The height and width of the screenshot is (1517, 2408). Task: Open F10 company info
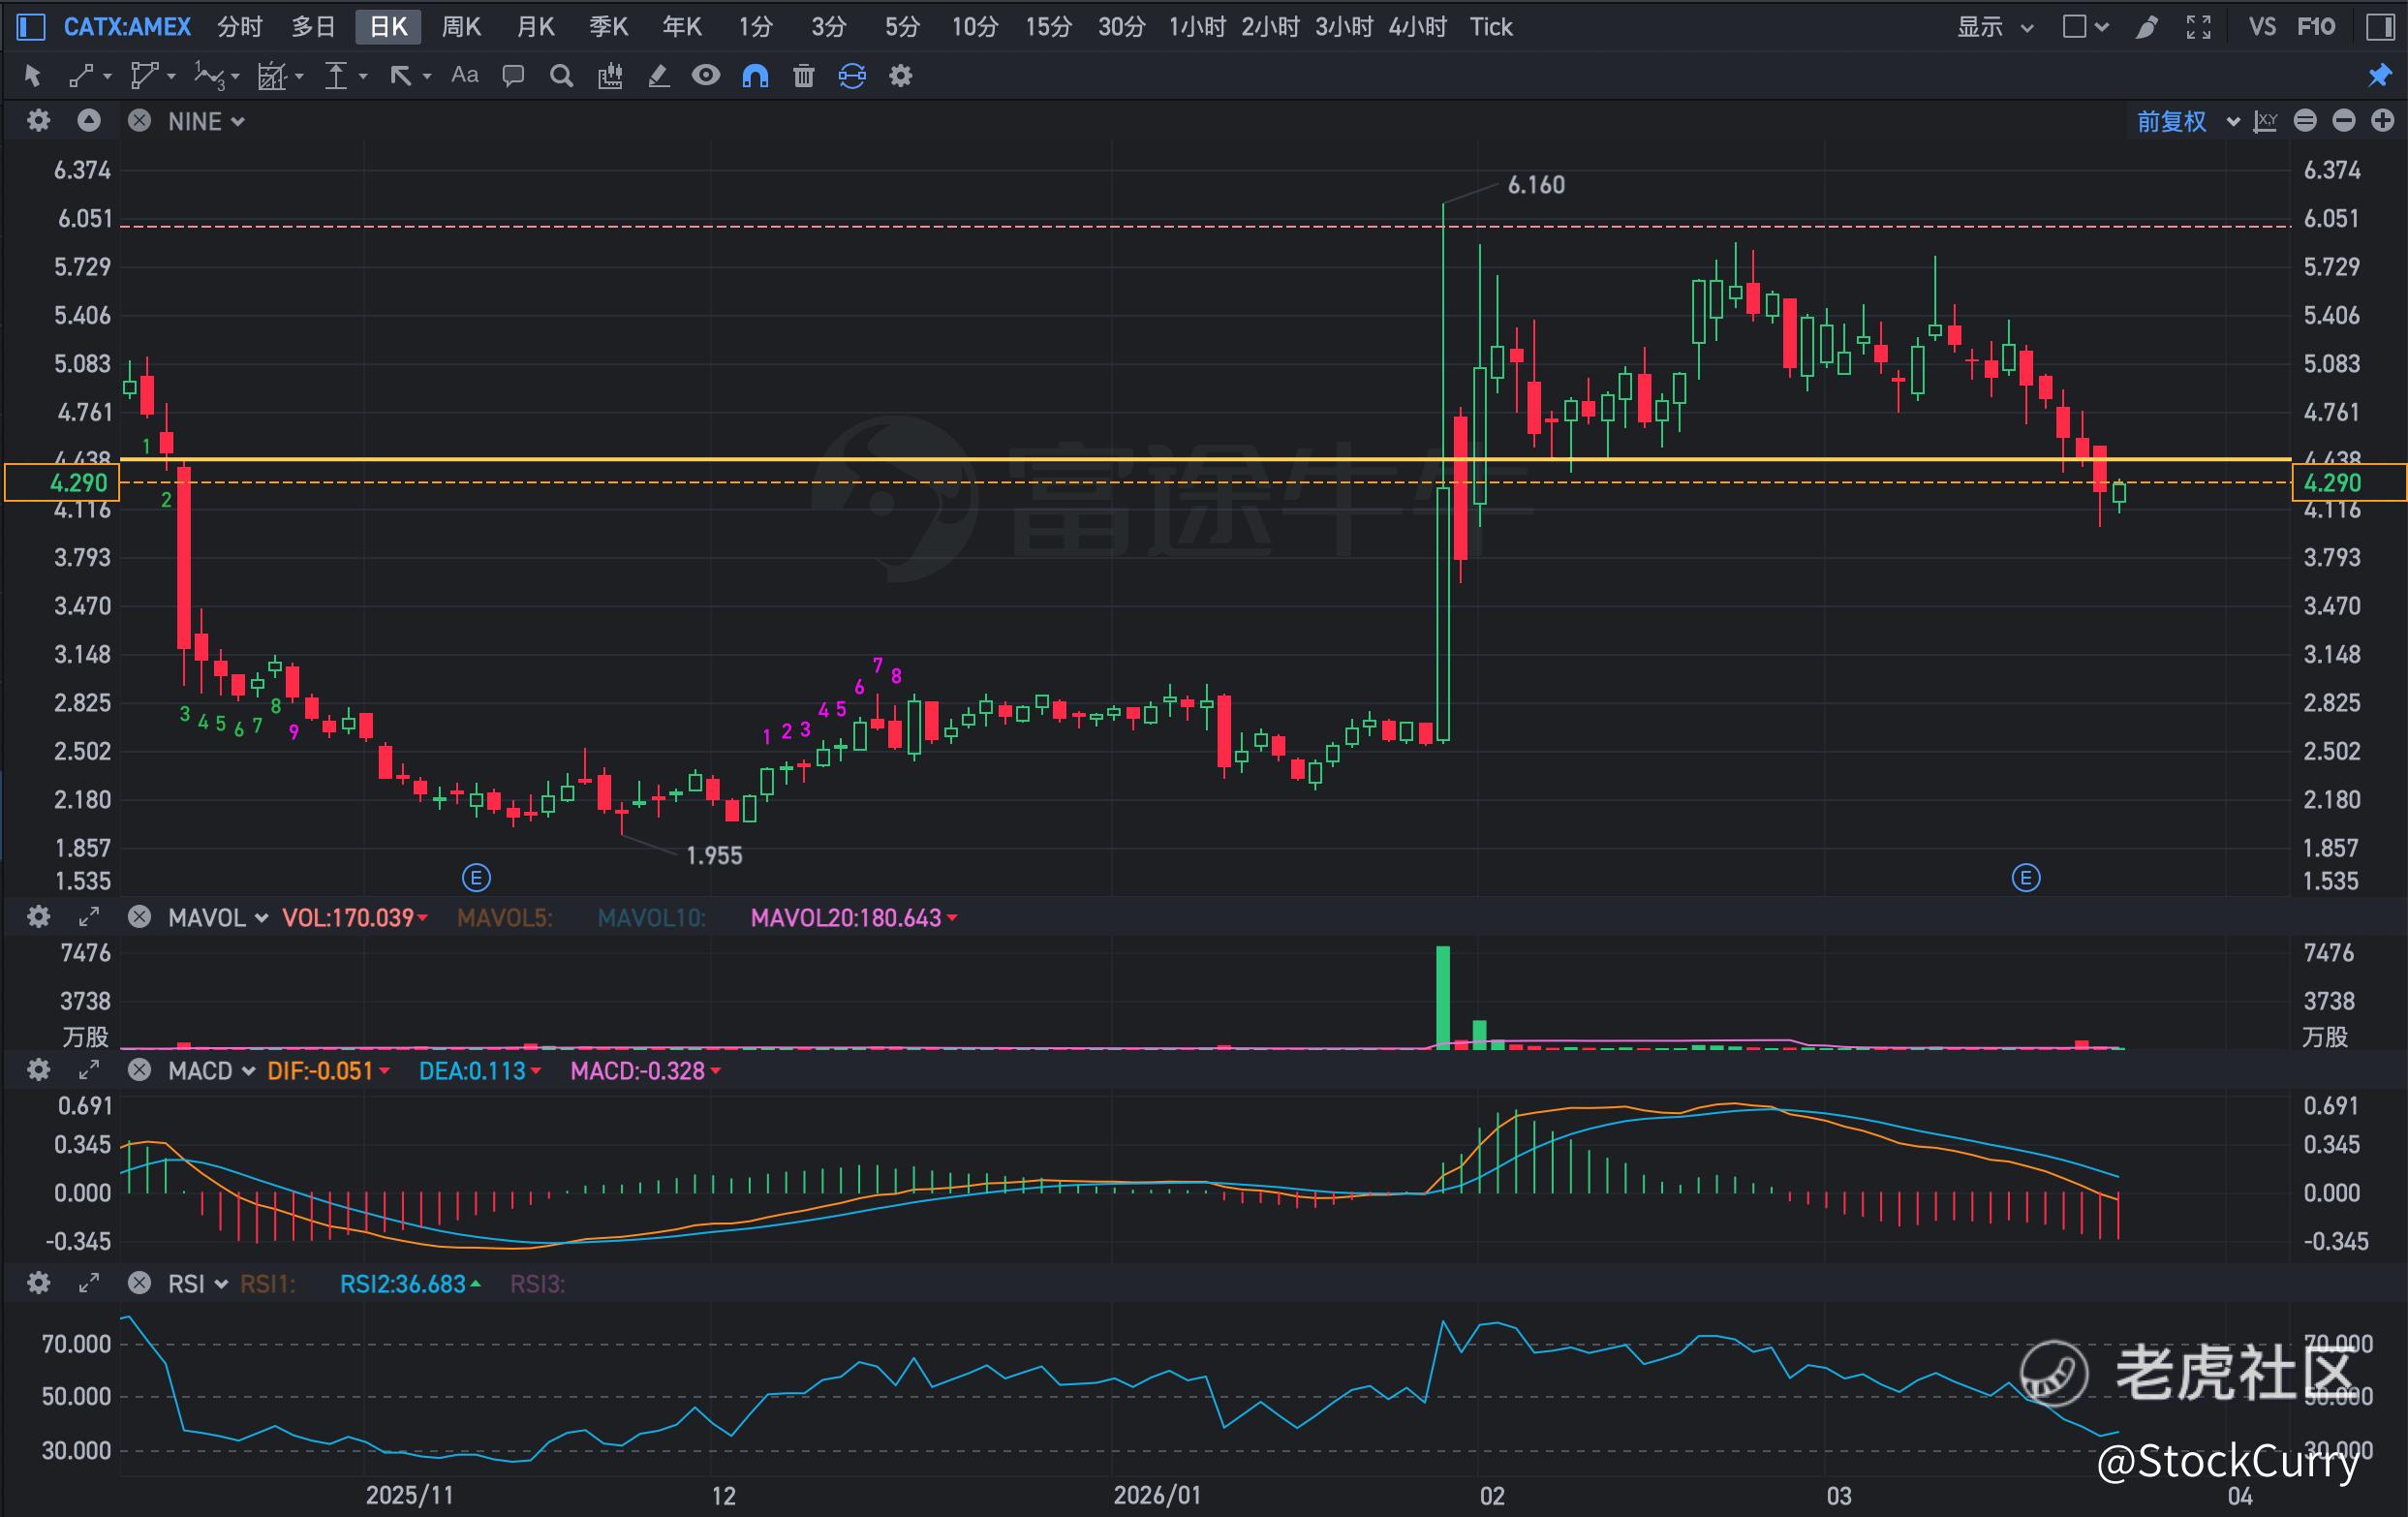tap(2316, 27)
